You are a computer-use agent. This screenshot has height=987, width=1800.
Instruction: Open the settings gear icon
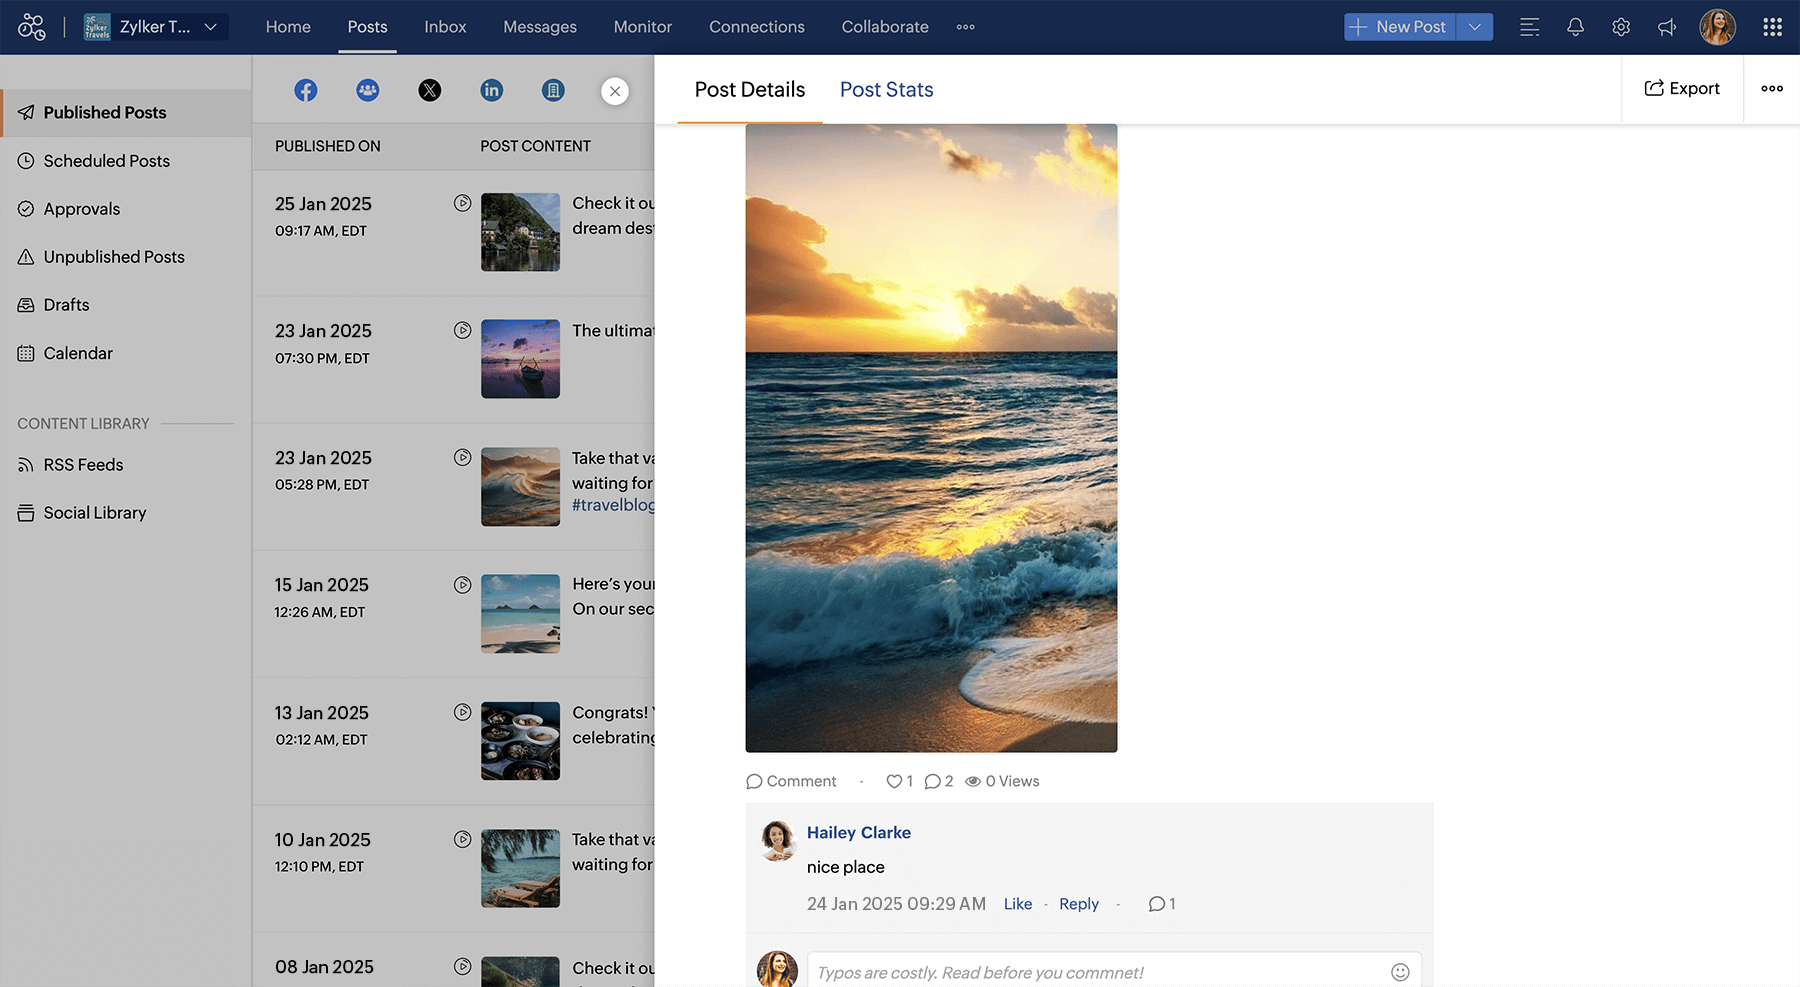pyautogui.click(x=1621, y=27)
